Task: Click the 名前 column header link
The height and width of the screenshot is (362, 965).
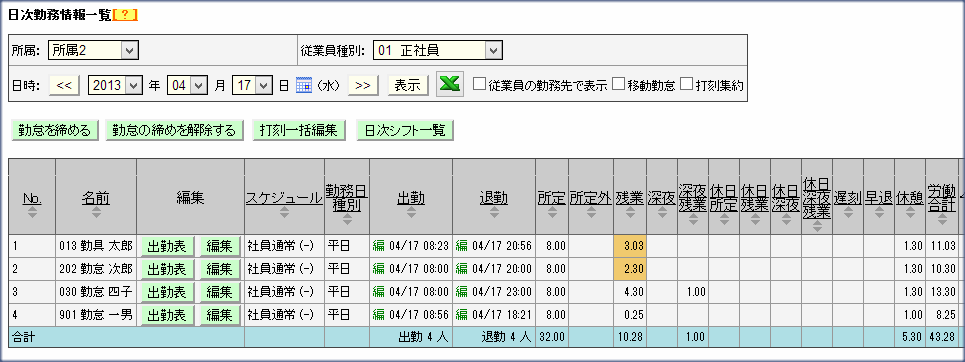Action: click(96, 198)
